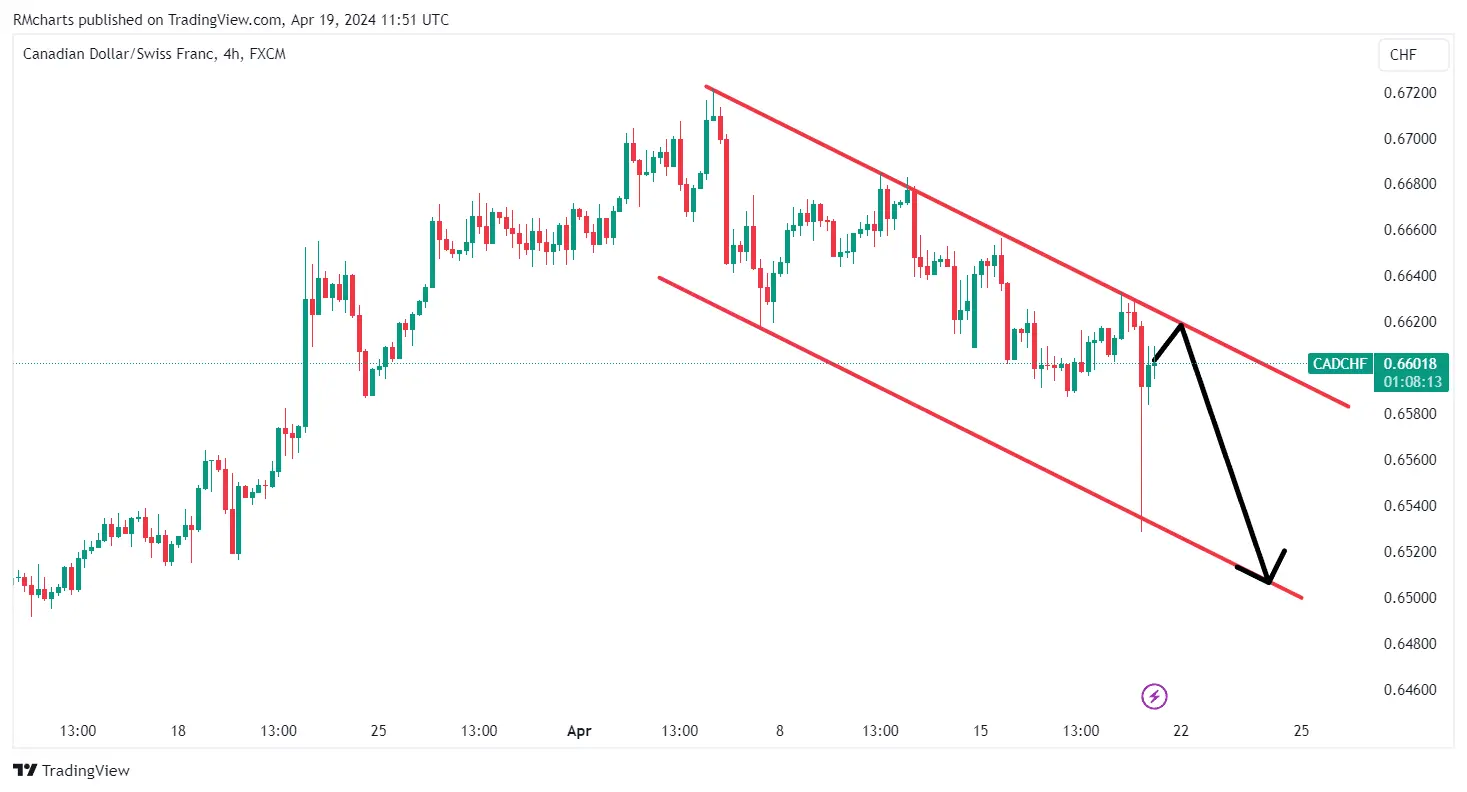Click the CHF currency badge top right
1467x792 pixels.
tap(1413, 55)
